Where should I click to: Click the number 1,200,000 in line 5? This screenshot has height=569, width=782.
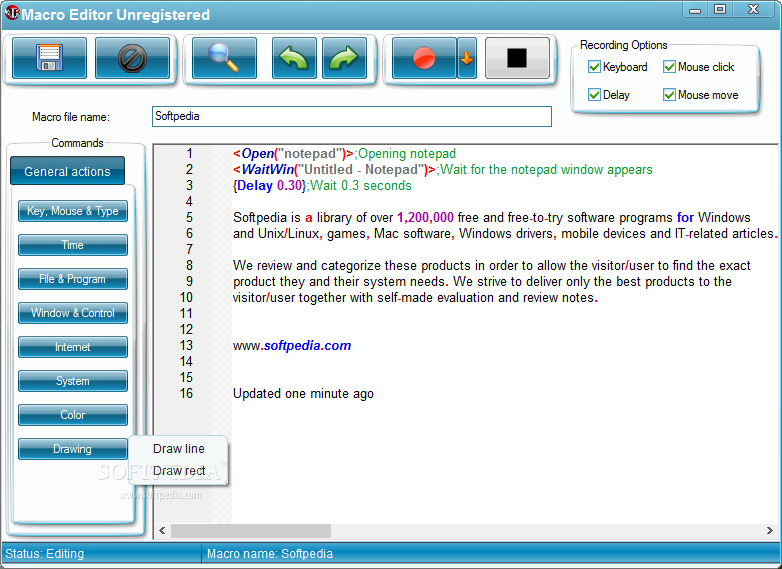[425, 217]
